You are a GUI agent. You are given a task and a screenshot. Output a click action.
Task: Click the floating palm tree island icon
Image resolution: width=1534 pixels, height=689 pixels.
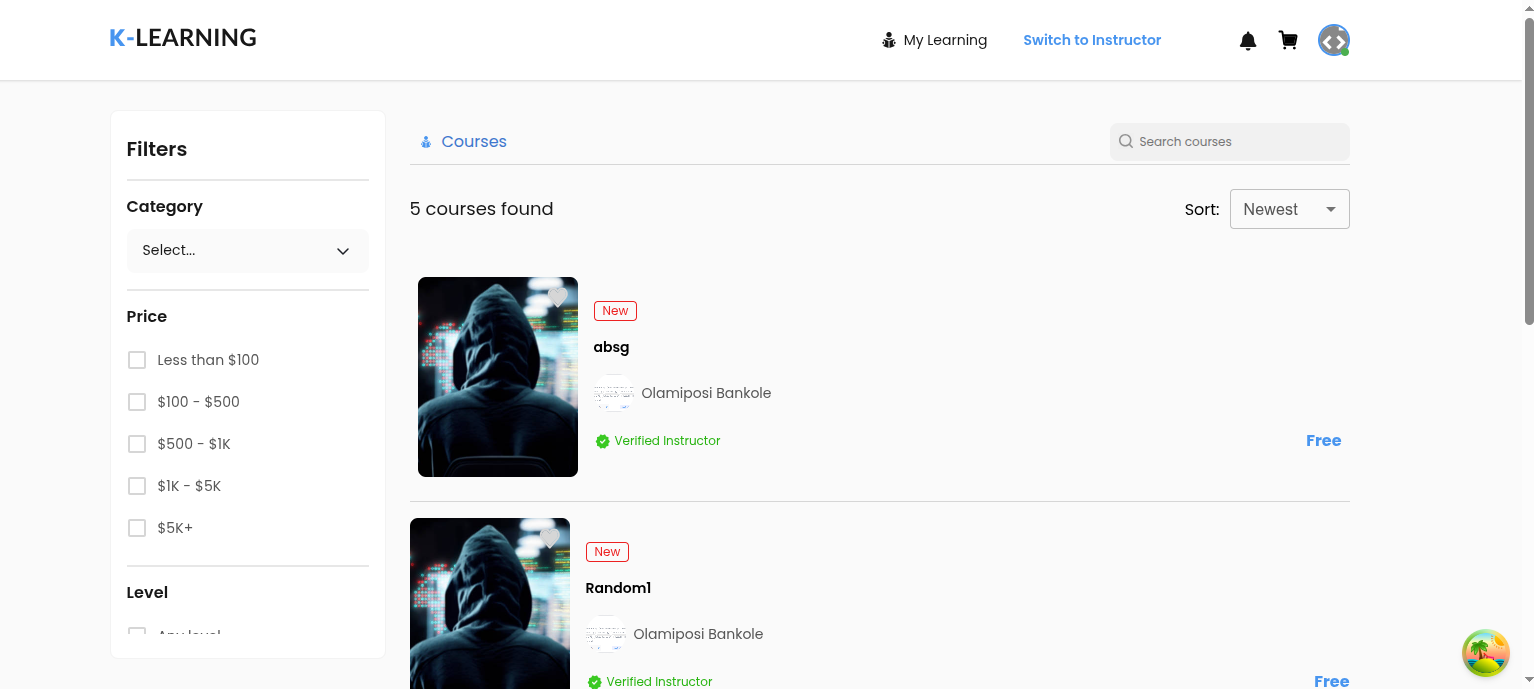pyautogui.click(x=1485, y=653)
